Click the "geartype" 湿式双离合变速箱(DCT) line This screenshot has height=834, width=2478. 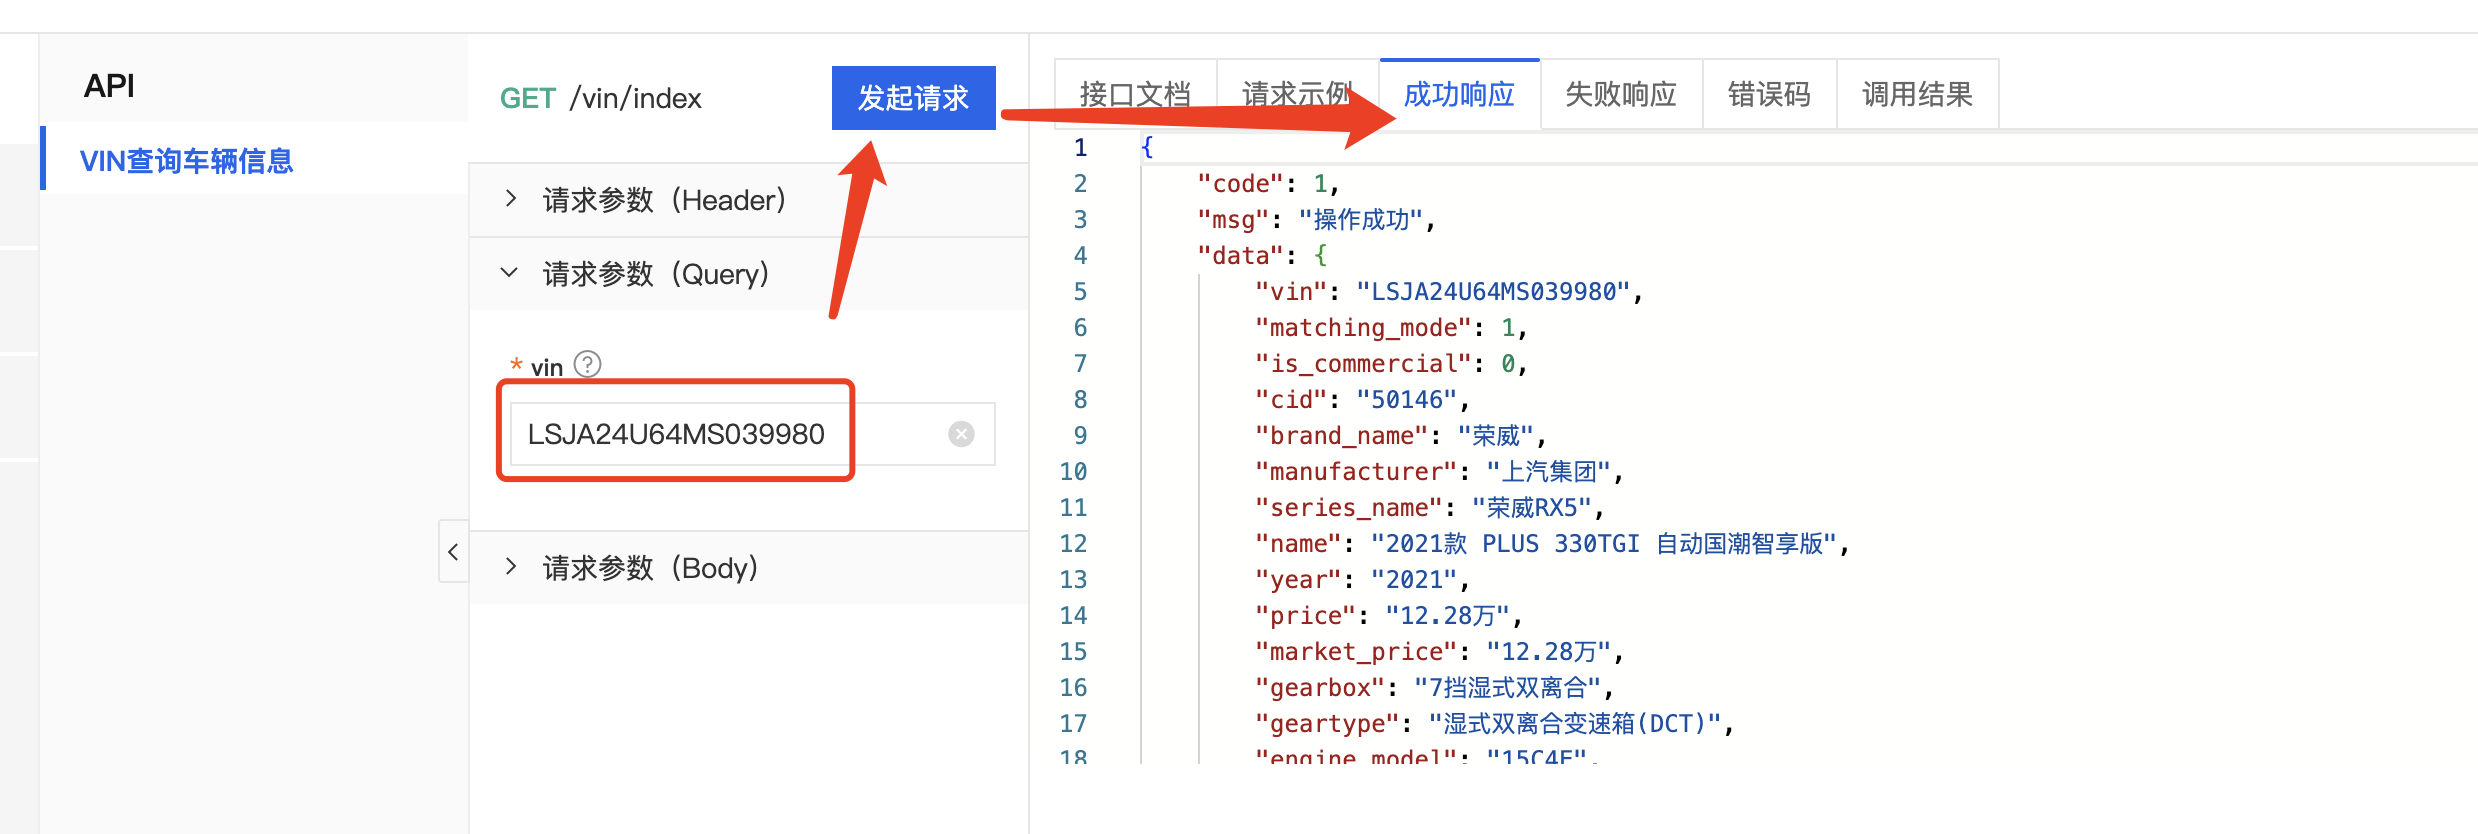(x=1495, y=724)
